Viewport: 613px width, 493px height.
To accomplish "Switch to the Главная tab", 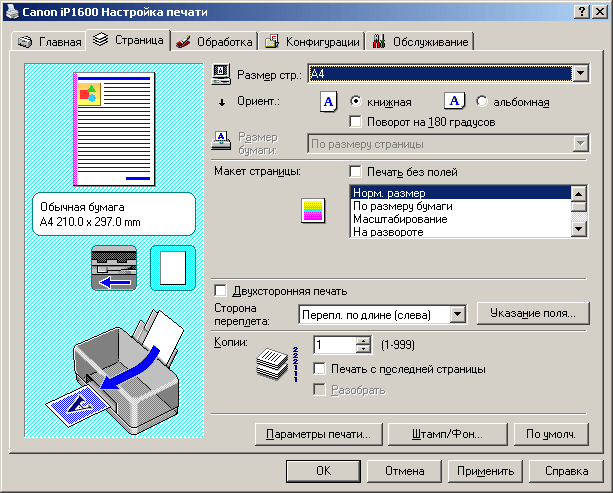I will [x=49, y=41].
